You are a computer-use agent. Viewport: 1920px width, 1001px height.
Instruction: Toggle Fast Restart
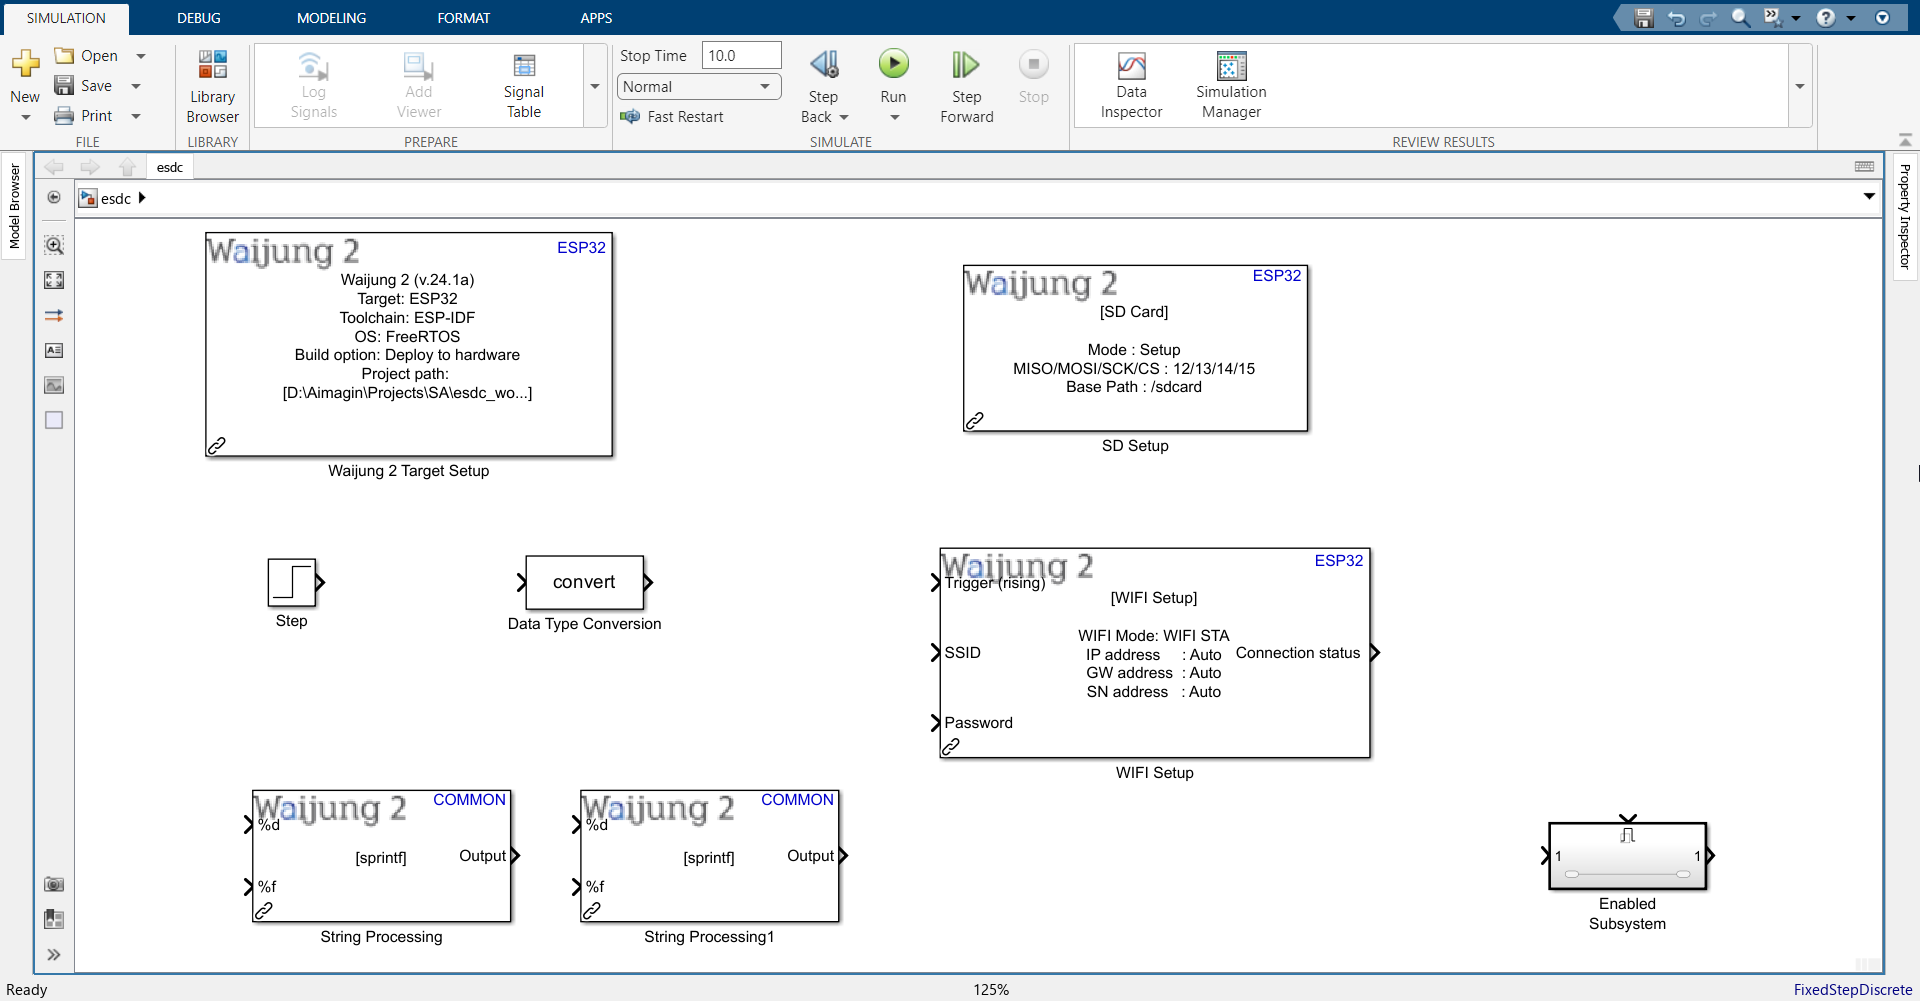coord(672,117)
